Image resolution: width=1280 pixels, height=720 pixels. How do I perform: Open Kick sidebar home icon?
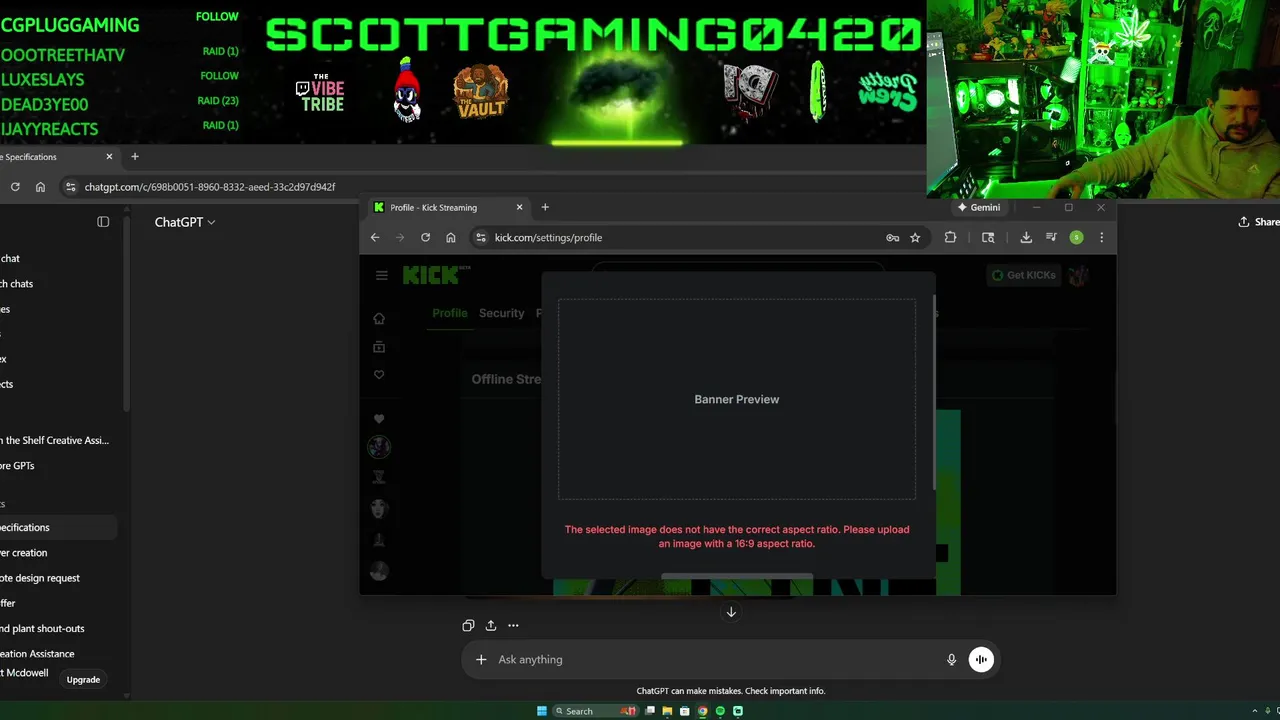pyautogui.click(x=379, y=318)
